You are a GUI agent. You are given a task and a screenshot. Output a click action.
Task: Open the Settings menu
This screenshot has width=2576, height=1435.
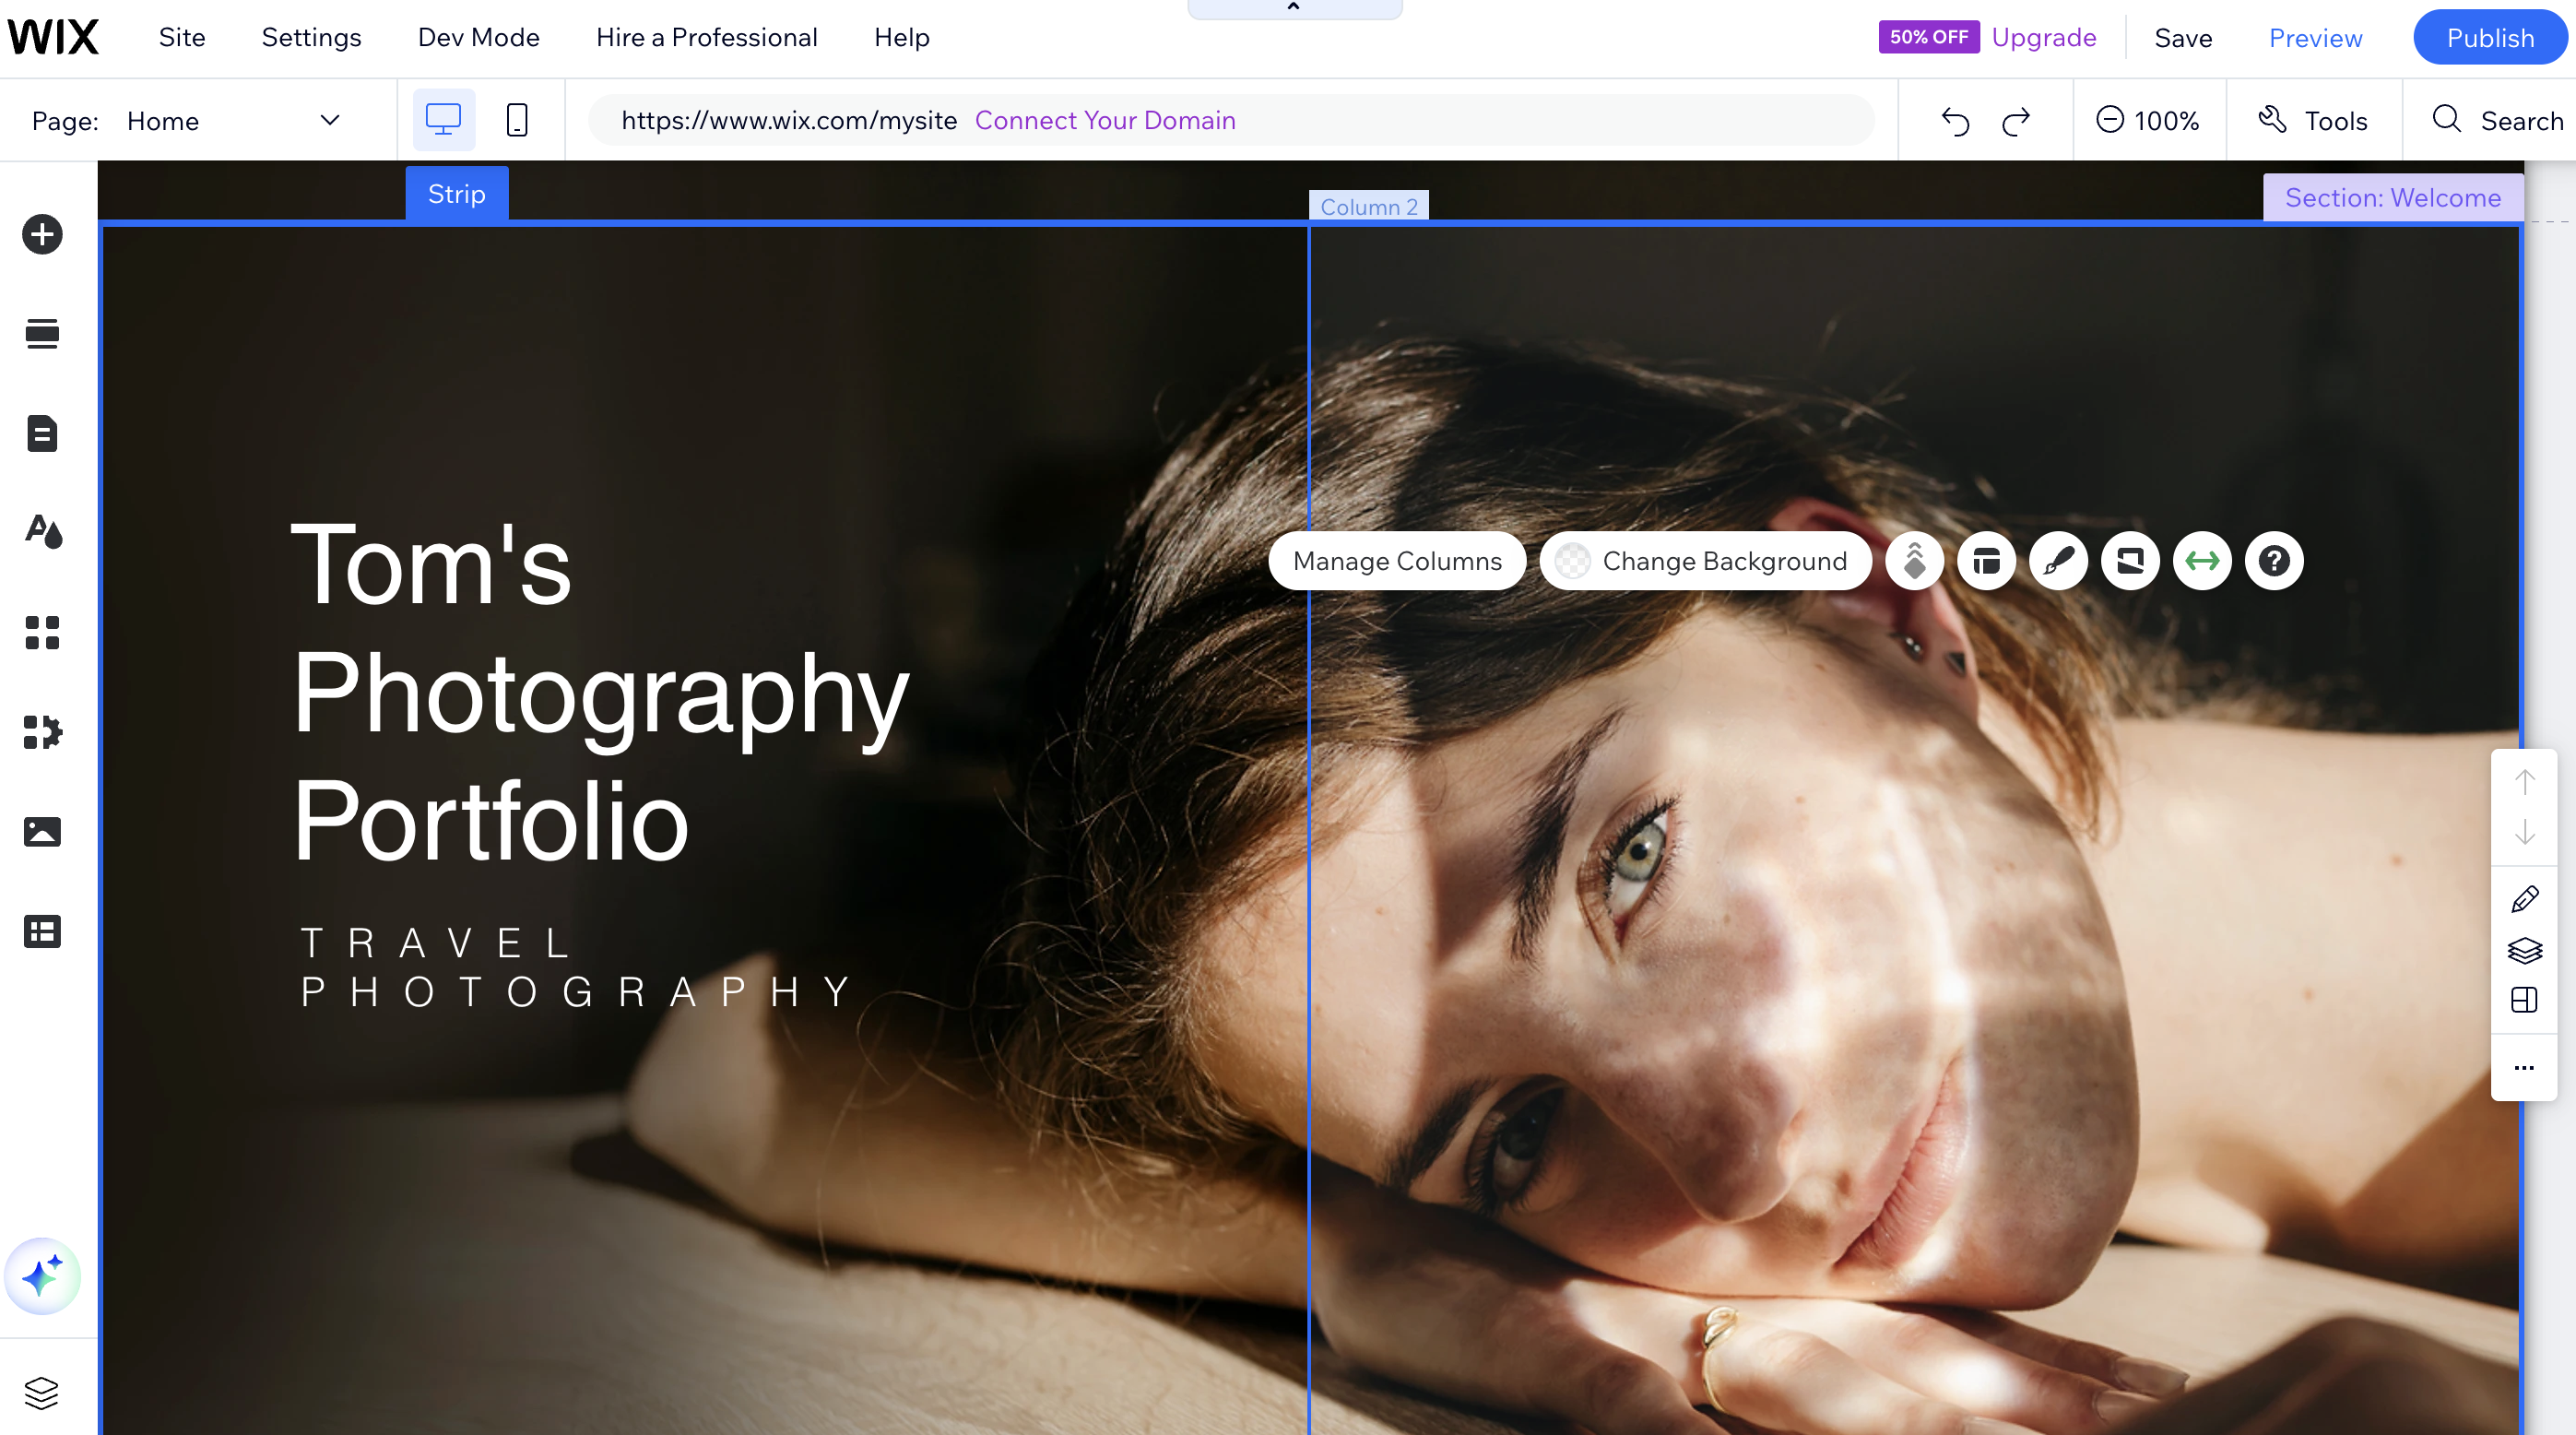click(x=311, y=37)
